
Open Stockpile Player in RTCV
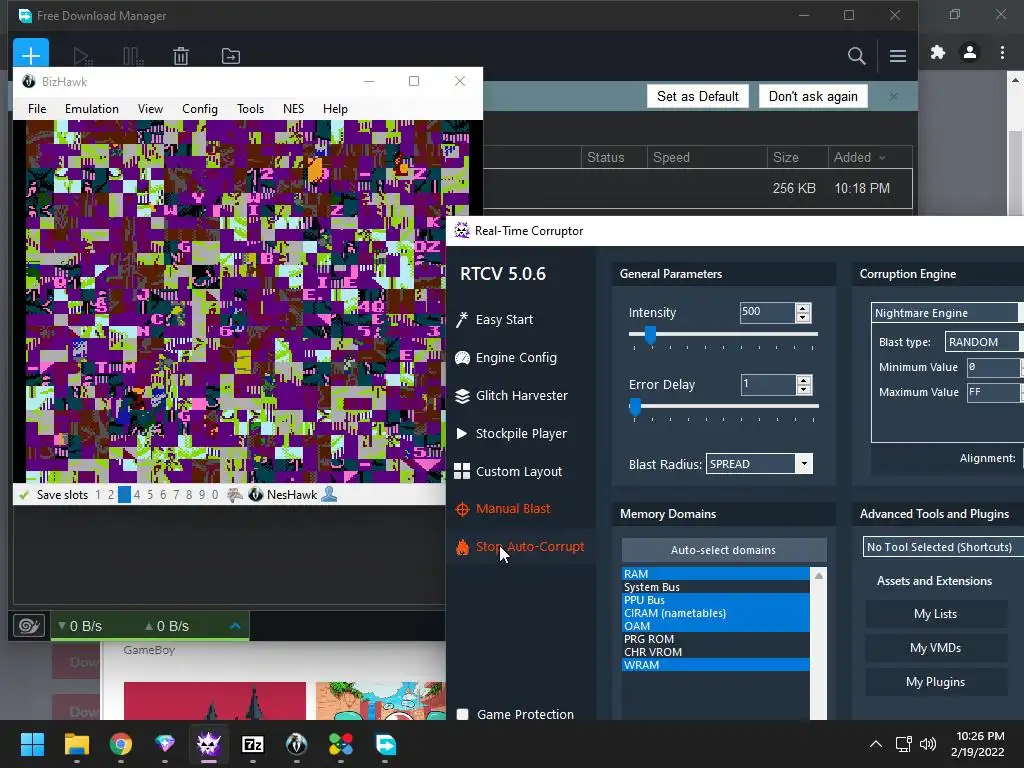coord(511,433)
